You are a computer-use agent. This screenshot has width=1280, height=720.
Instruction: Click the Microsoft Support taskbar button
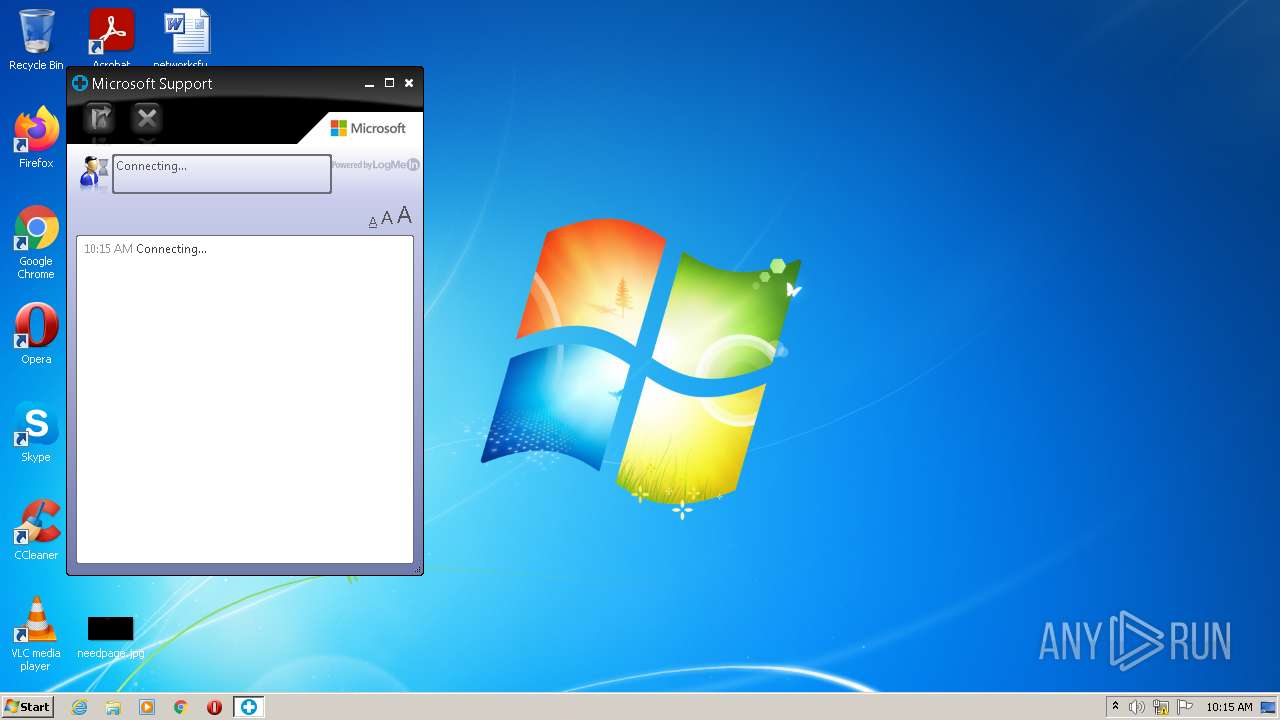(248, 707)
